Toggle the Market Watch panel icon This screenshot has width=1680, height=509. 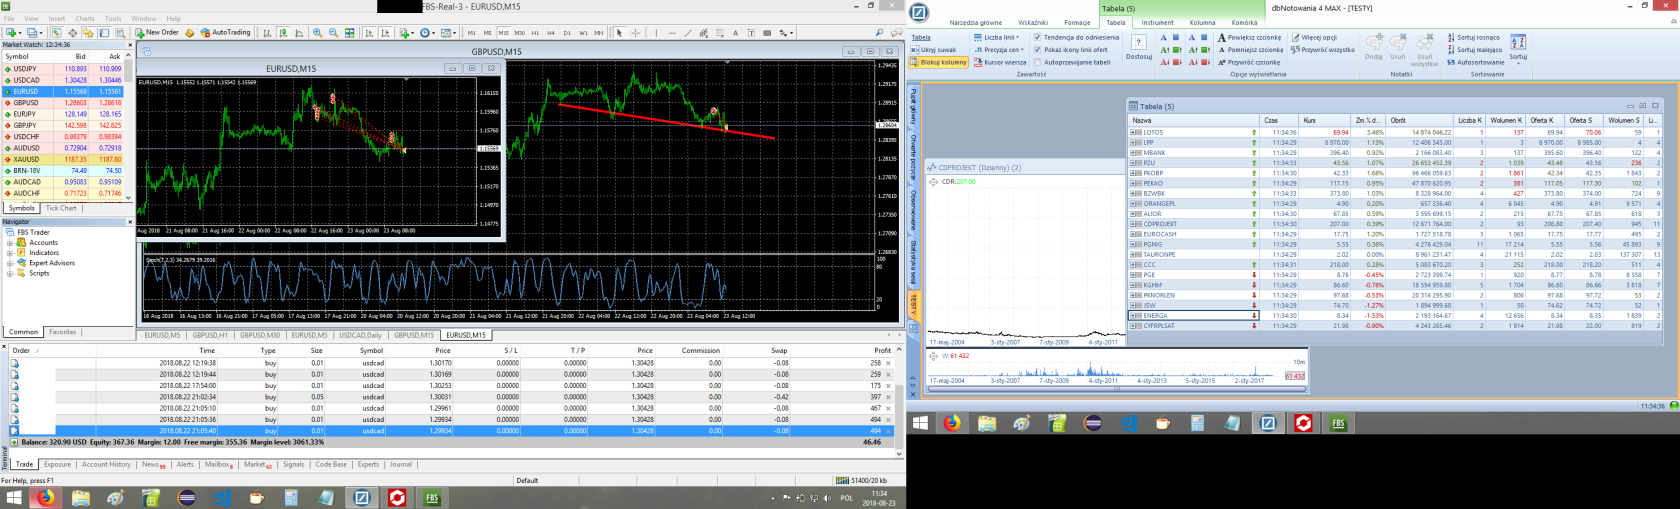coord(57,33)
